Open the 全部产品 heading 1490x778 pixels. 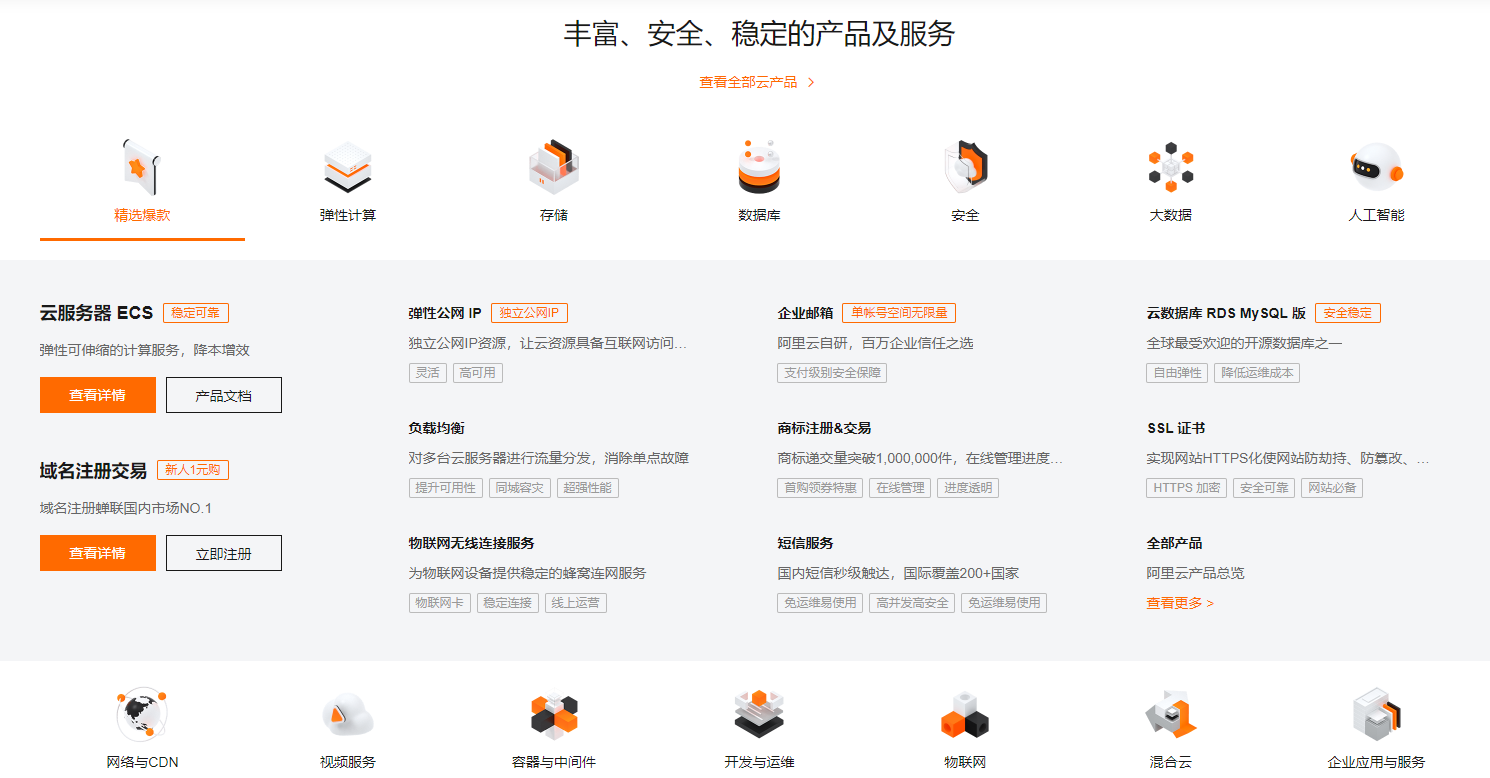point(1174,543)
